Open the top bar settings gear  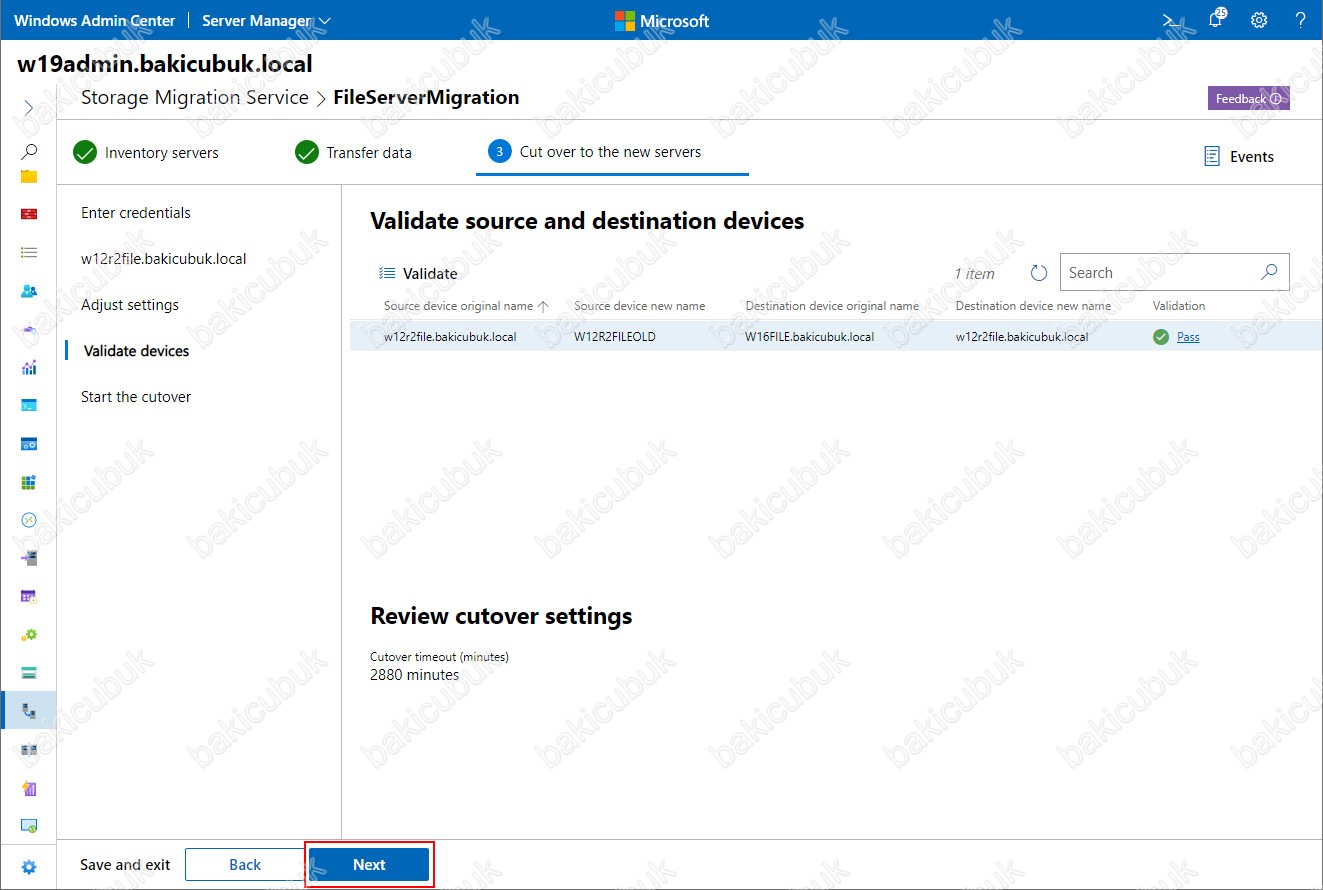coord(1259,20)
